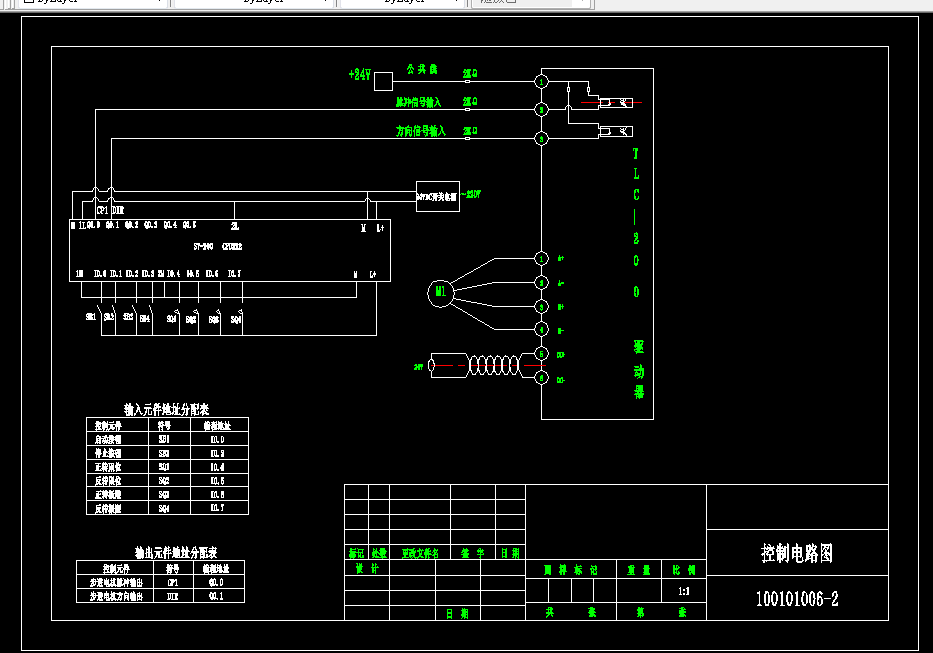This screenshot has height=653, width=933.
Task: Click the DC+ driver terminal circle
Action: (x=541, y=354)
